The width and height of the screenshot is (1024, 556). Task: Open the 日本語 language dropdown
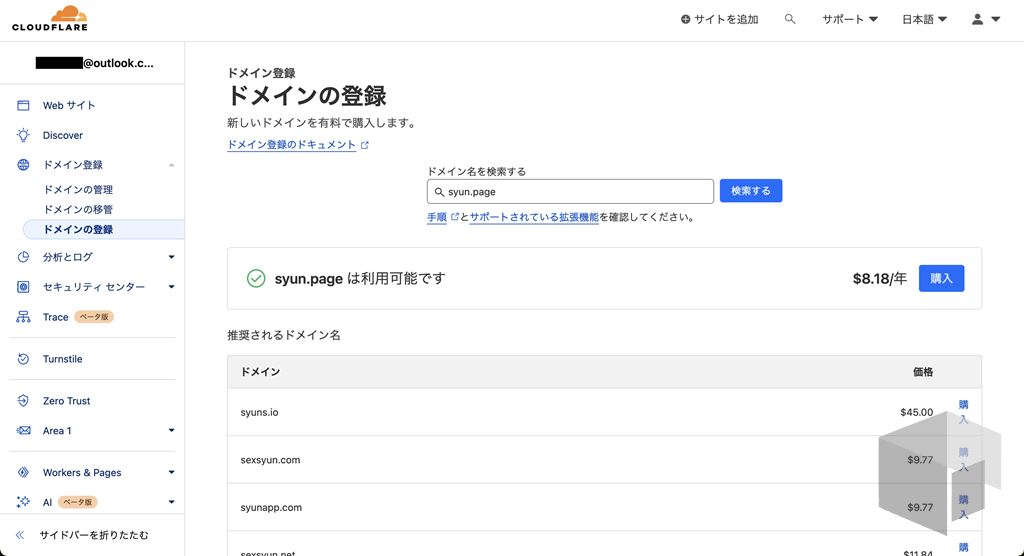924,20
